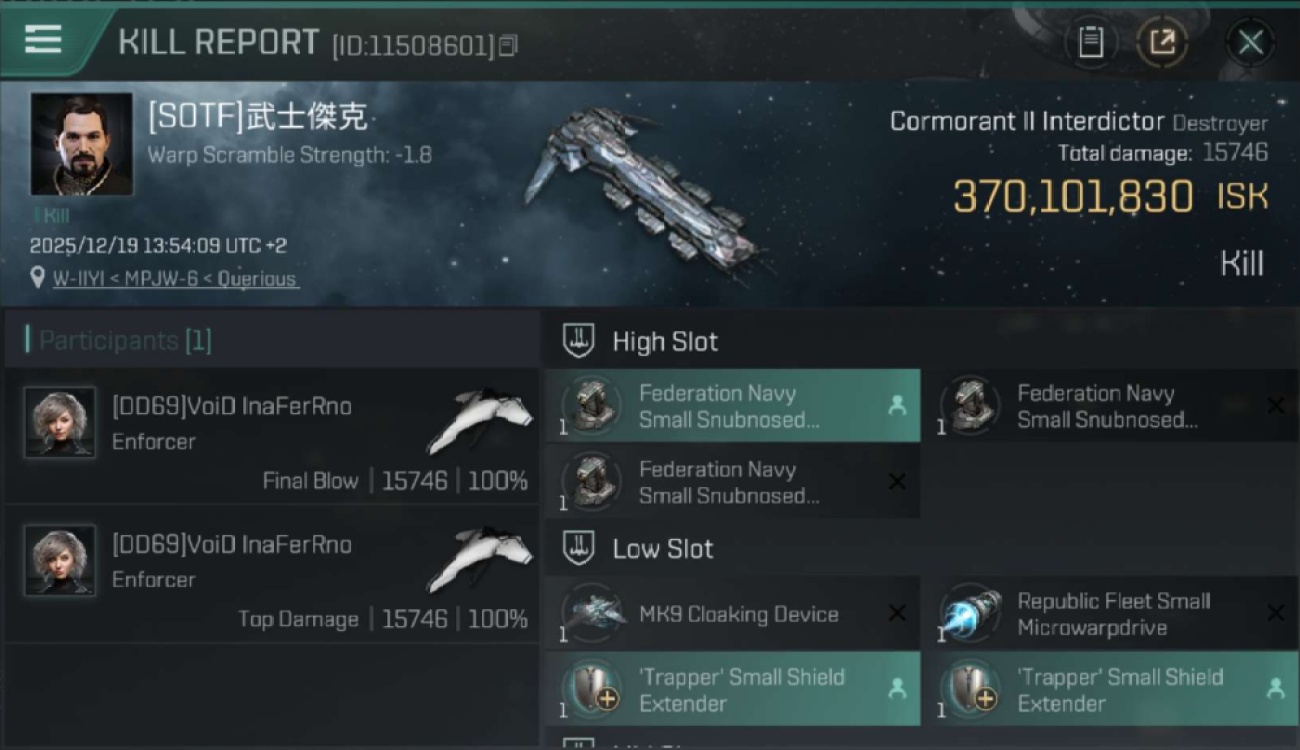Screen dimensions: 1300x750
Task: Click the person icon on the second 'Trapper' Extender
Action: (1275, 688)
